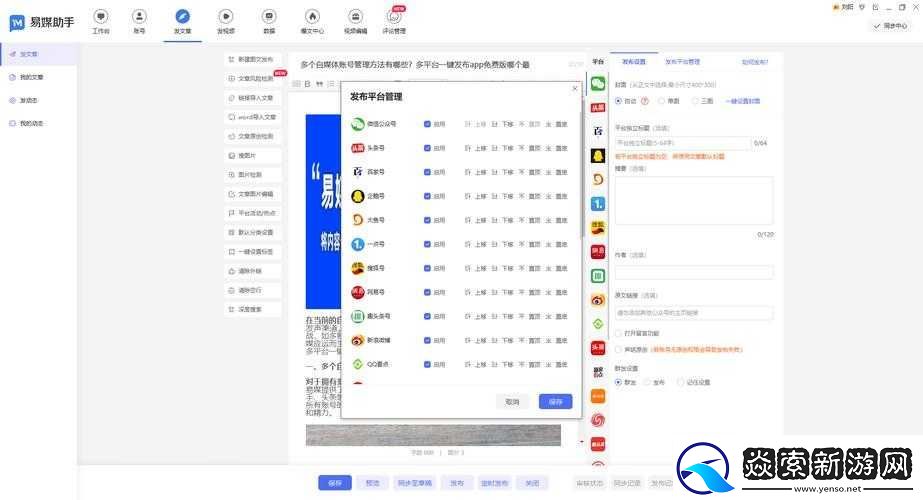This screenshot has width=923, height=500.
Task: Open the 账号 accounts icon in top navigation
Action: (x=140, y=17)
